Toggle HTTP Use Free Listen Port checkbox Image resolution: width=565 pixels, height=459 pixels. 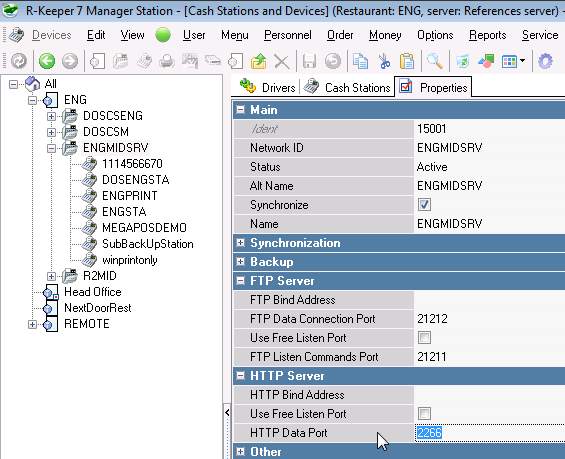424,413
